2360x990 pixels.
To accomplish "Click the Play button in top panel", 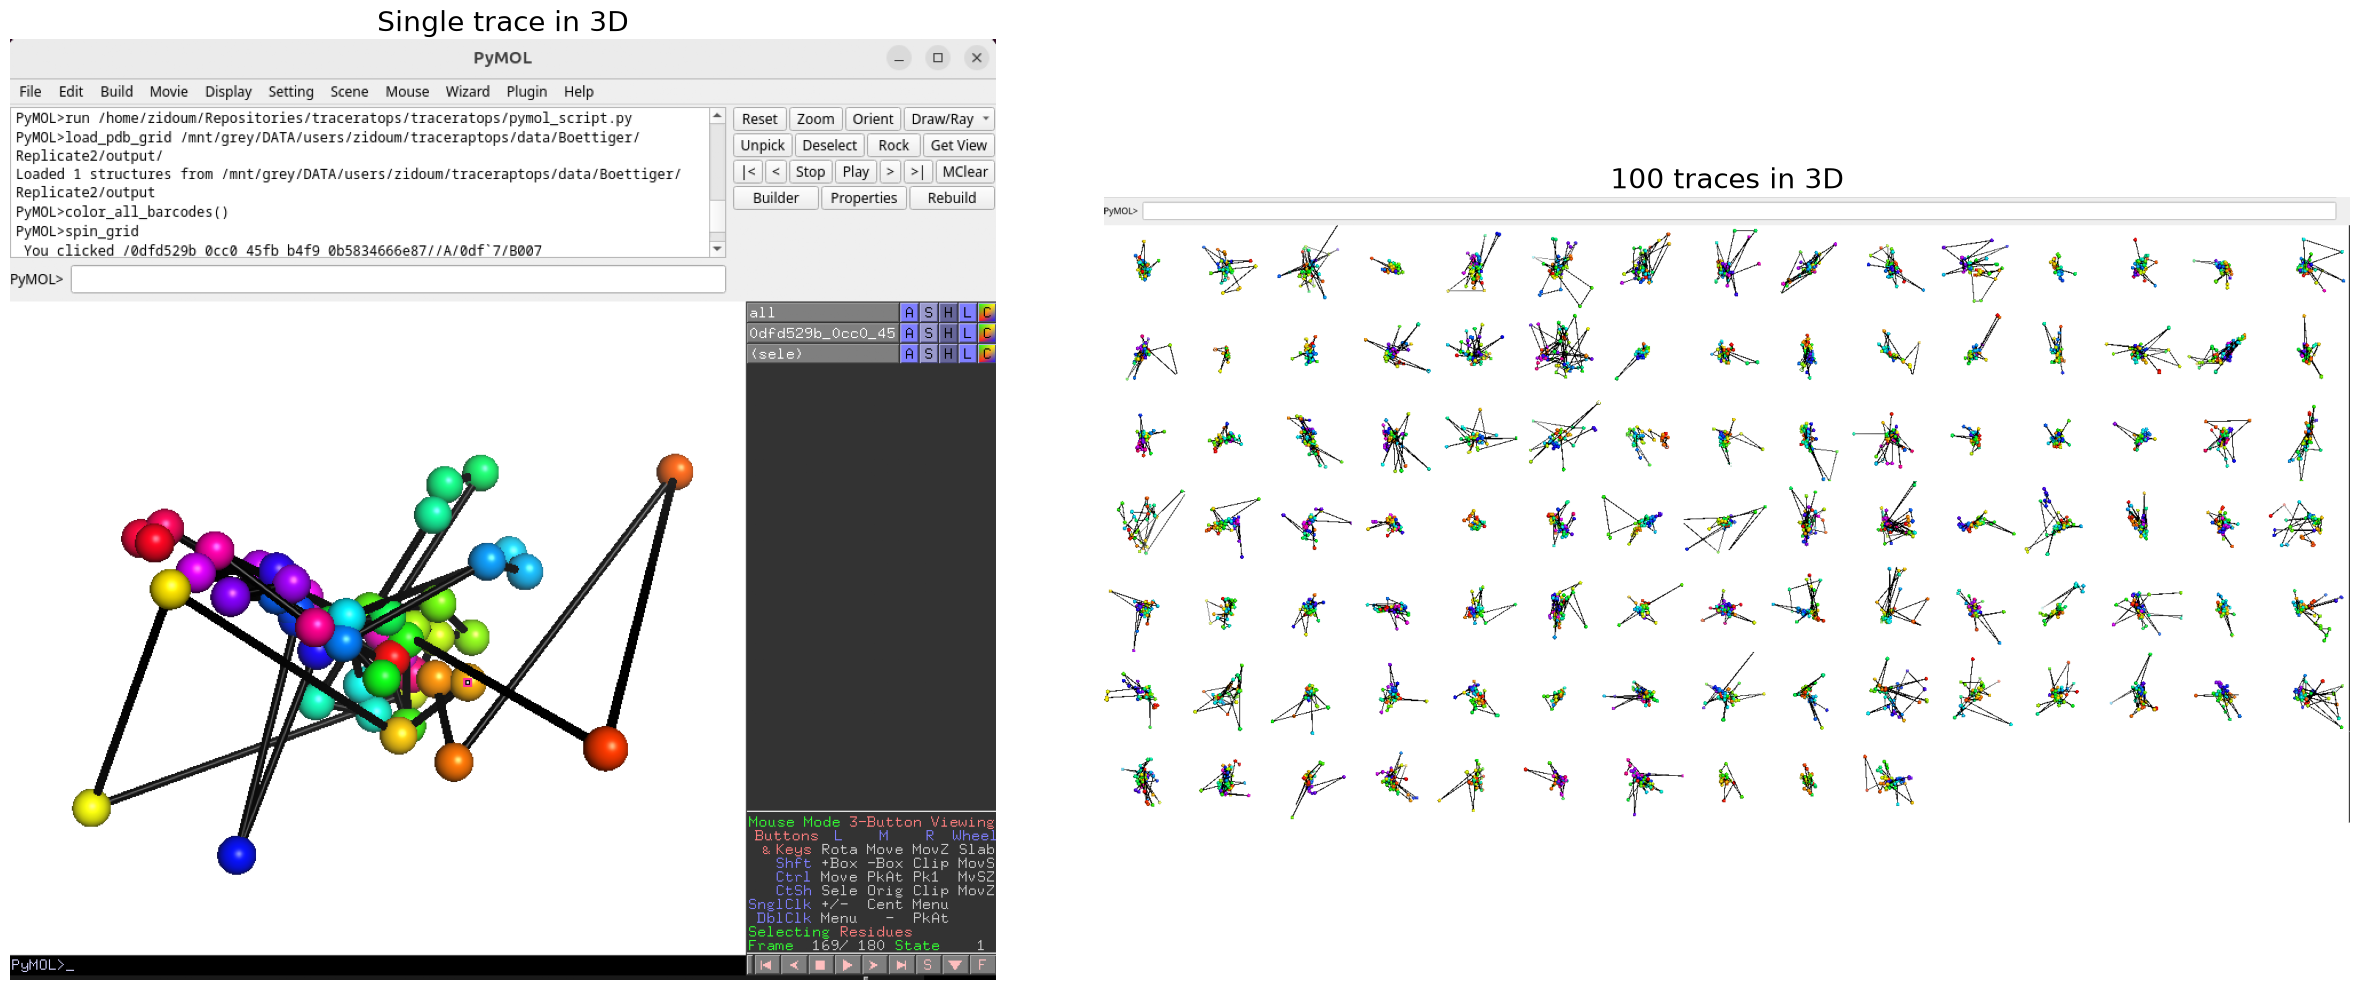I will point(856,172).
